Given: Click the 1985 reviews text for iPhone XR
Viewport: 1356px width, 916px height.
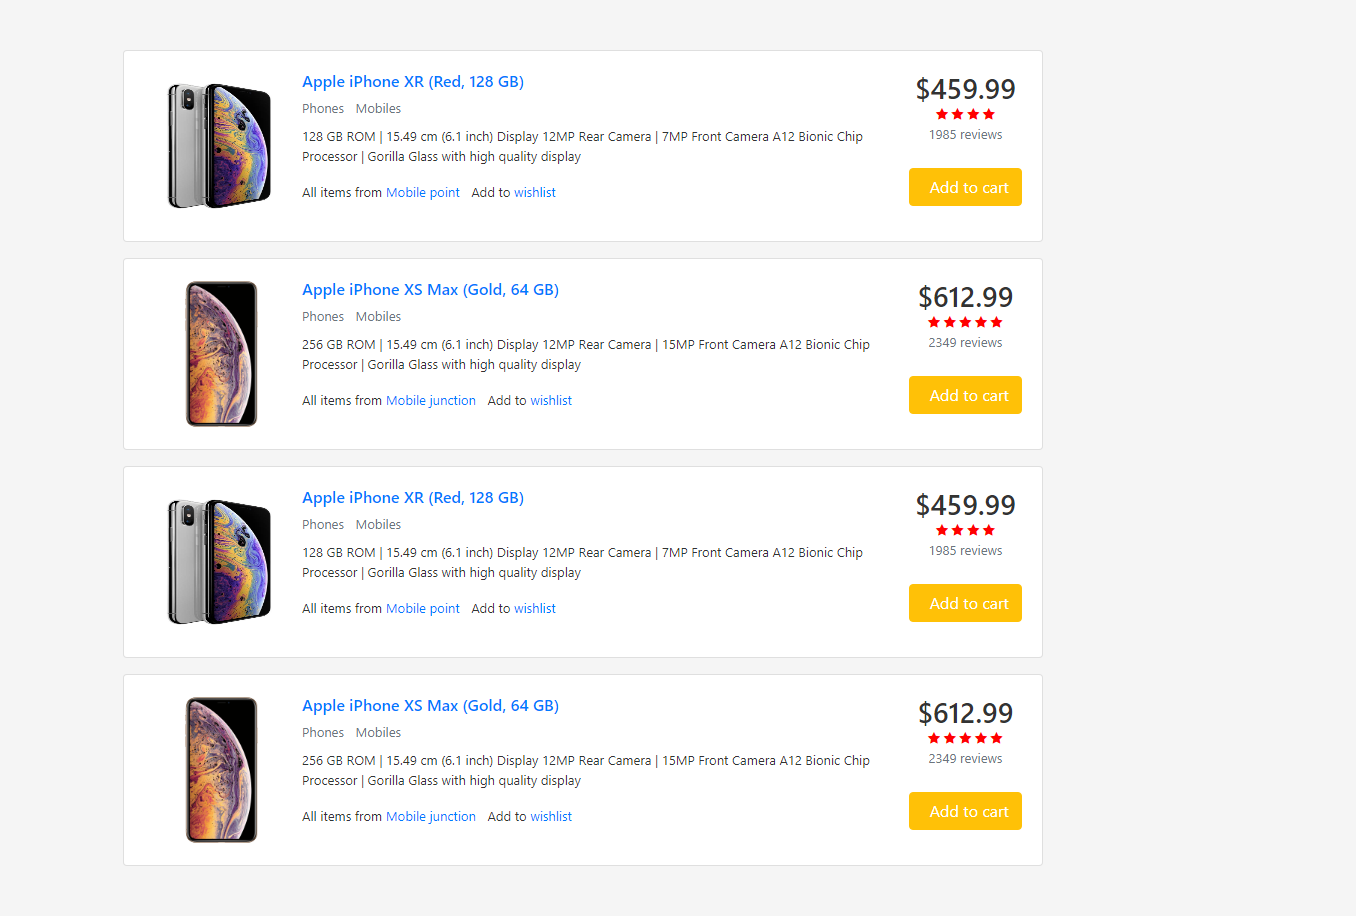Looking at the screenshot, I should [x=965, y=134].
